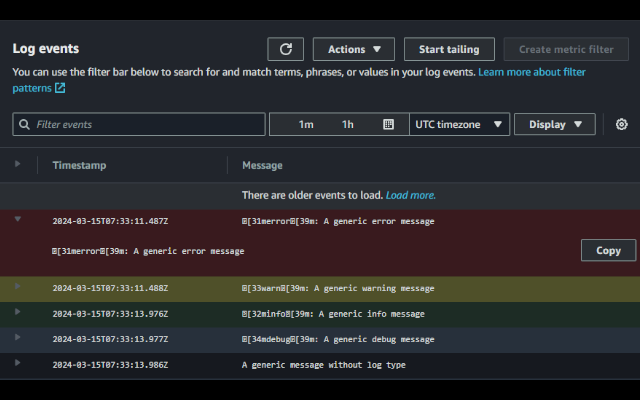Collapse the expanded error message row
The width and height of the screenshot is (640, 400).
coord(18,219)
